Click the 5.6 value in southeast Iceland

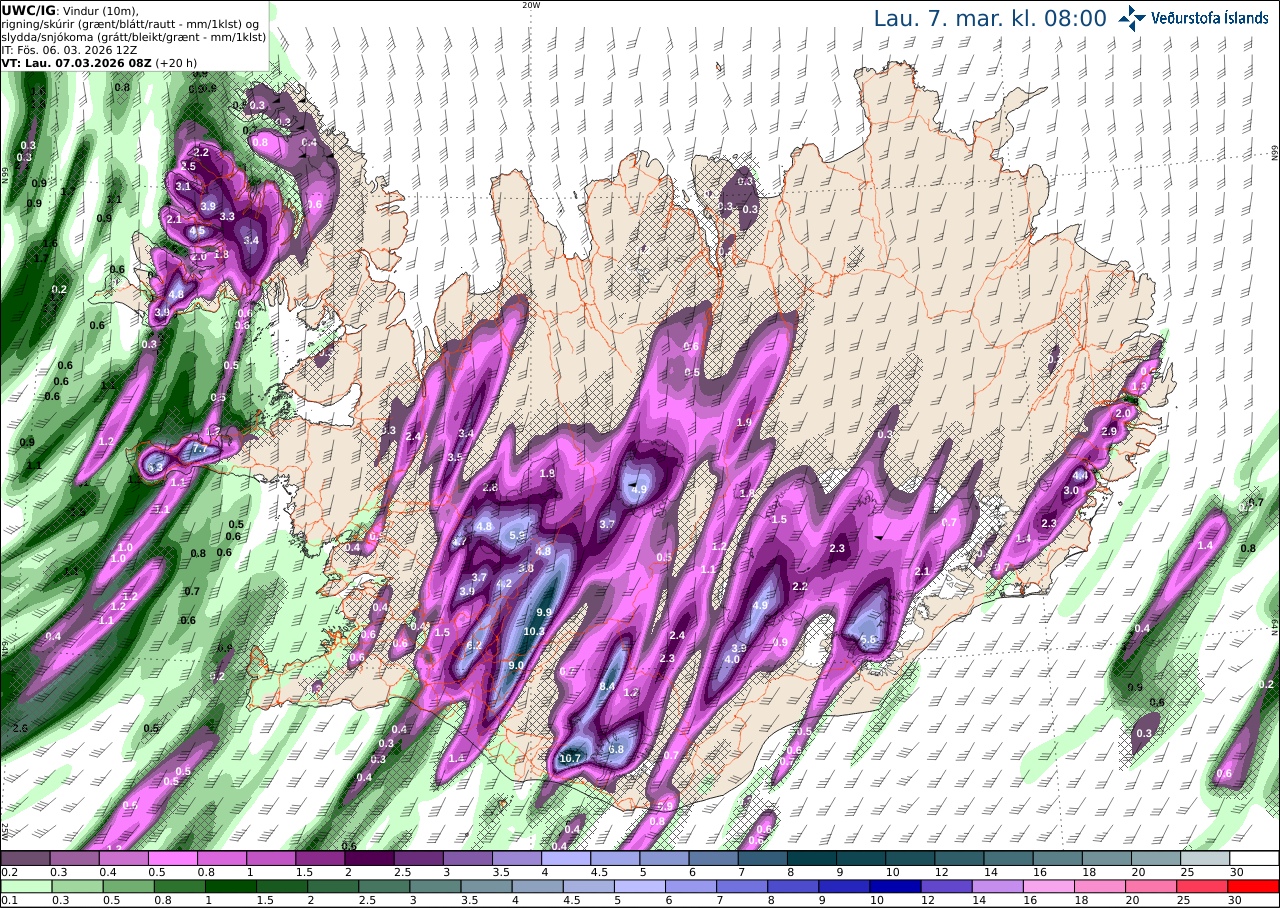868,640
